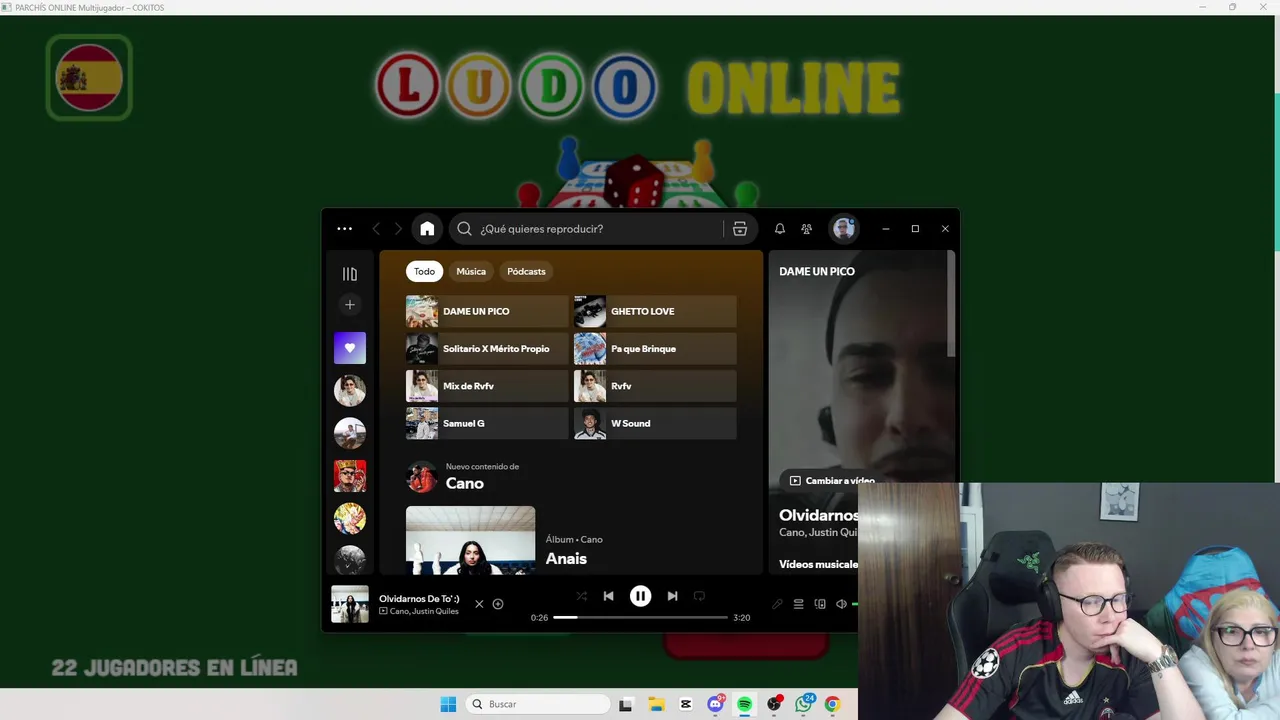
Task: Click the 'DAME UN PICO' right panel header
Action: tap(817, 271)
